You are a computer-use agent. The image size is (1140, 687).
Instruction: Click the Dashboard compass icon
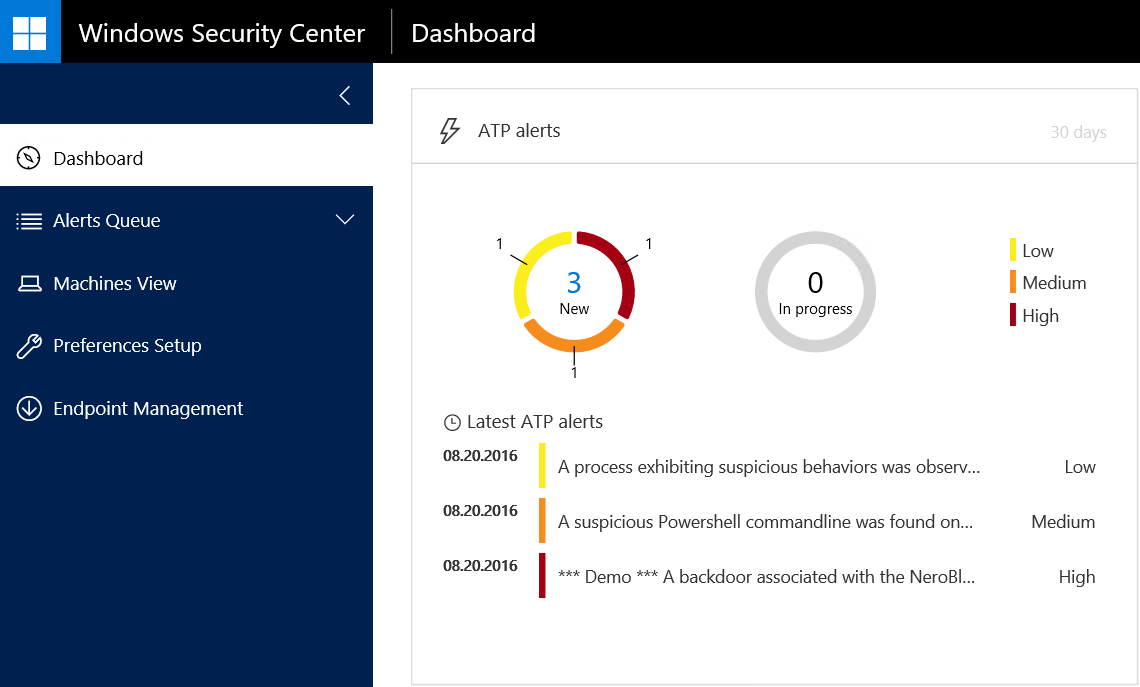tap(29, 158)
